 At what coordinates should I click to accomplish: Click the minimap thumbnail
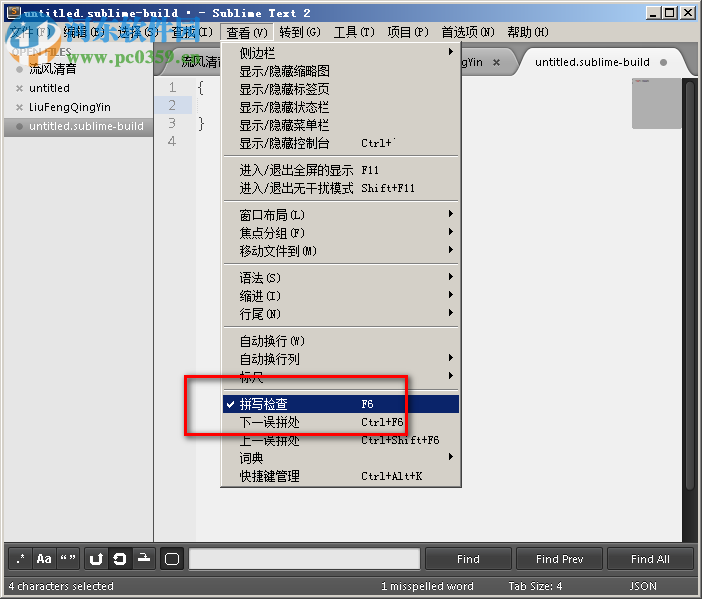tap(656, 103)
